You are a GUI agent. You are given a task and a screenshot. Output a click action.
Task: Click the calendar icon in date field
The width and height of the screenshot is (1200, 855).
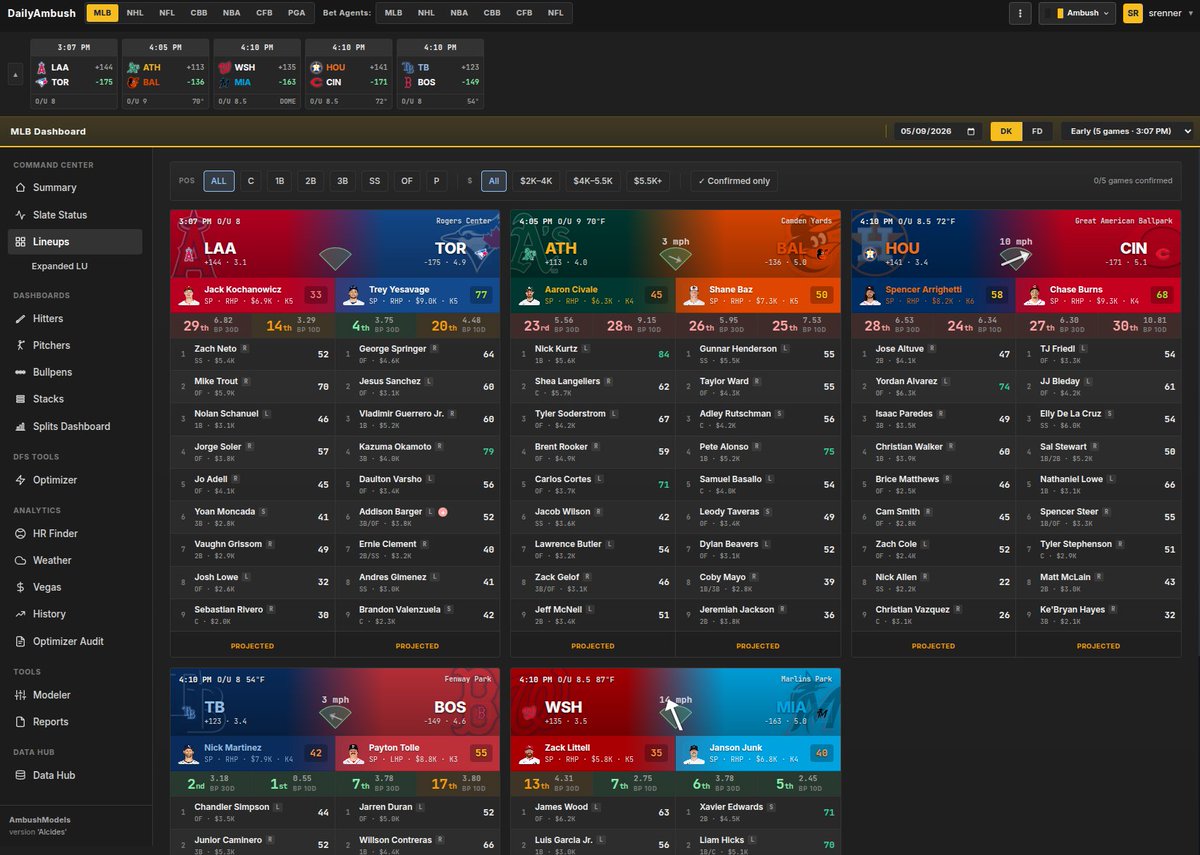click(971, 131)
